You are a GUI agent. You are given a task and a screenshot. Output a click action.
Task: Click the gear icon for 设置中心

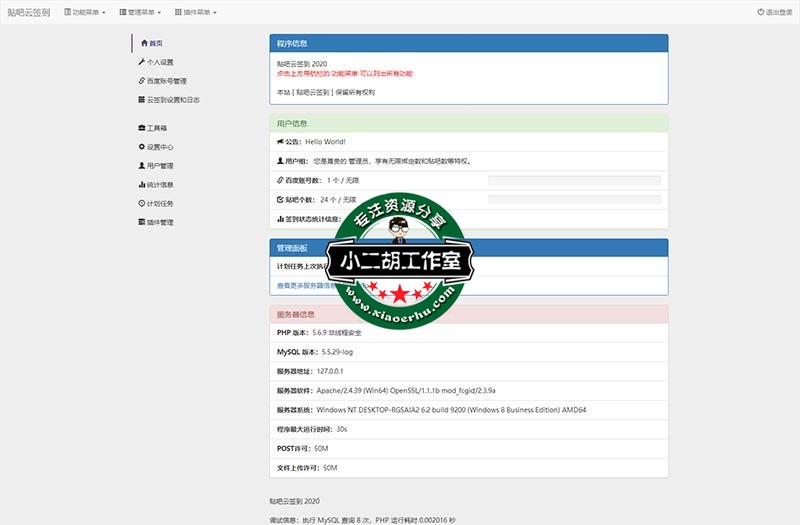[x=142, y=147]
